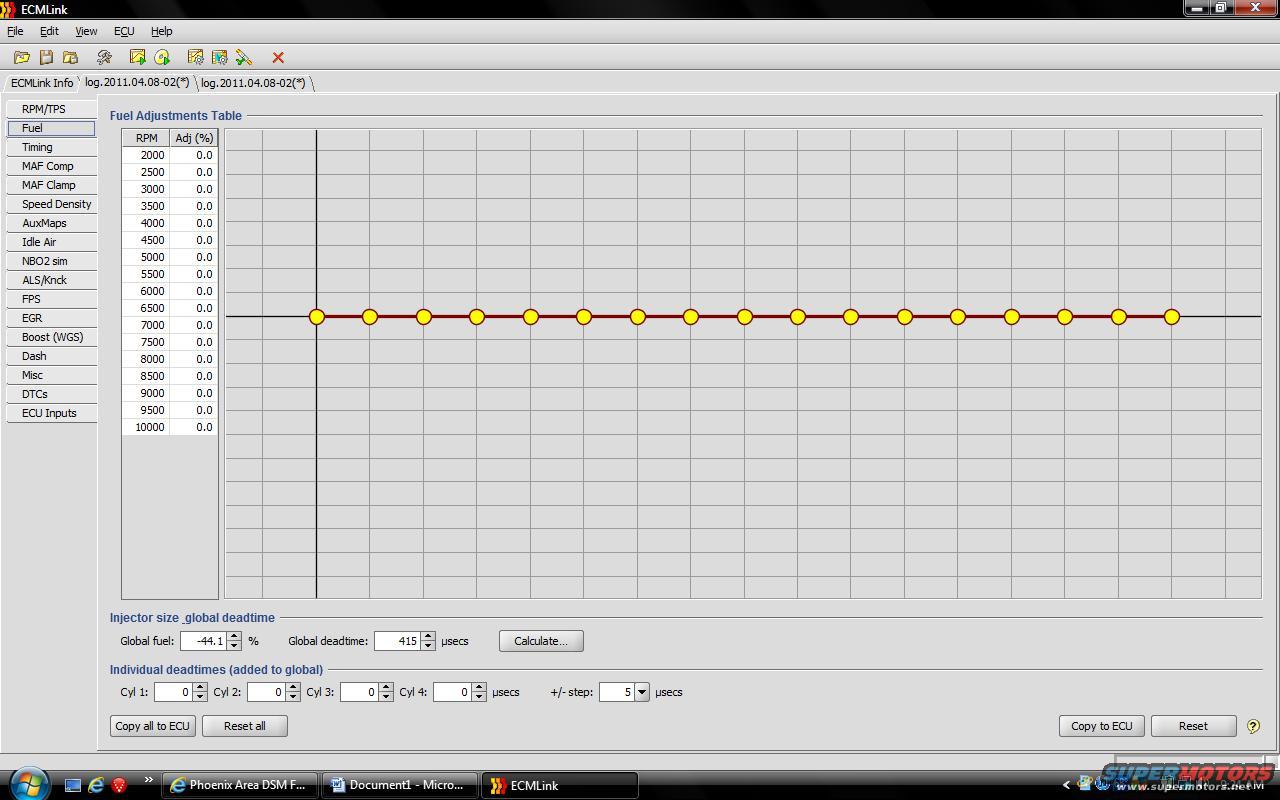The width and height of the screenshot is (1280, 800).
Task: Select the DTCs side tab
Action: tap(51, 394)
